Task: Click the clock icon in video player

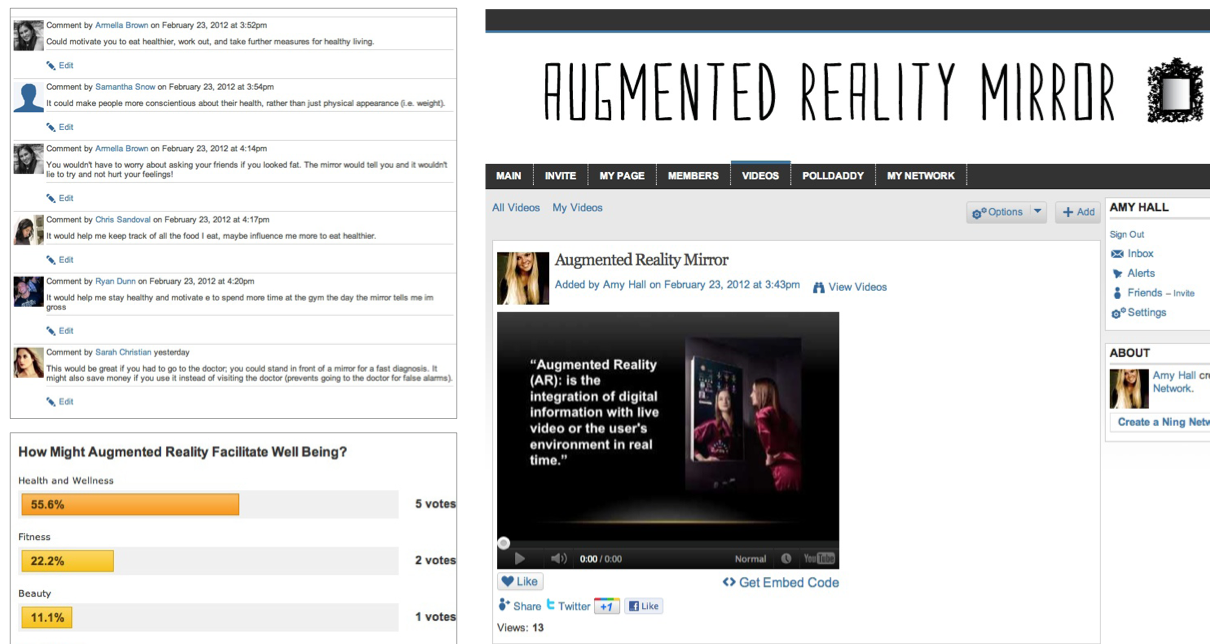Action: [x=786, y=559]
